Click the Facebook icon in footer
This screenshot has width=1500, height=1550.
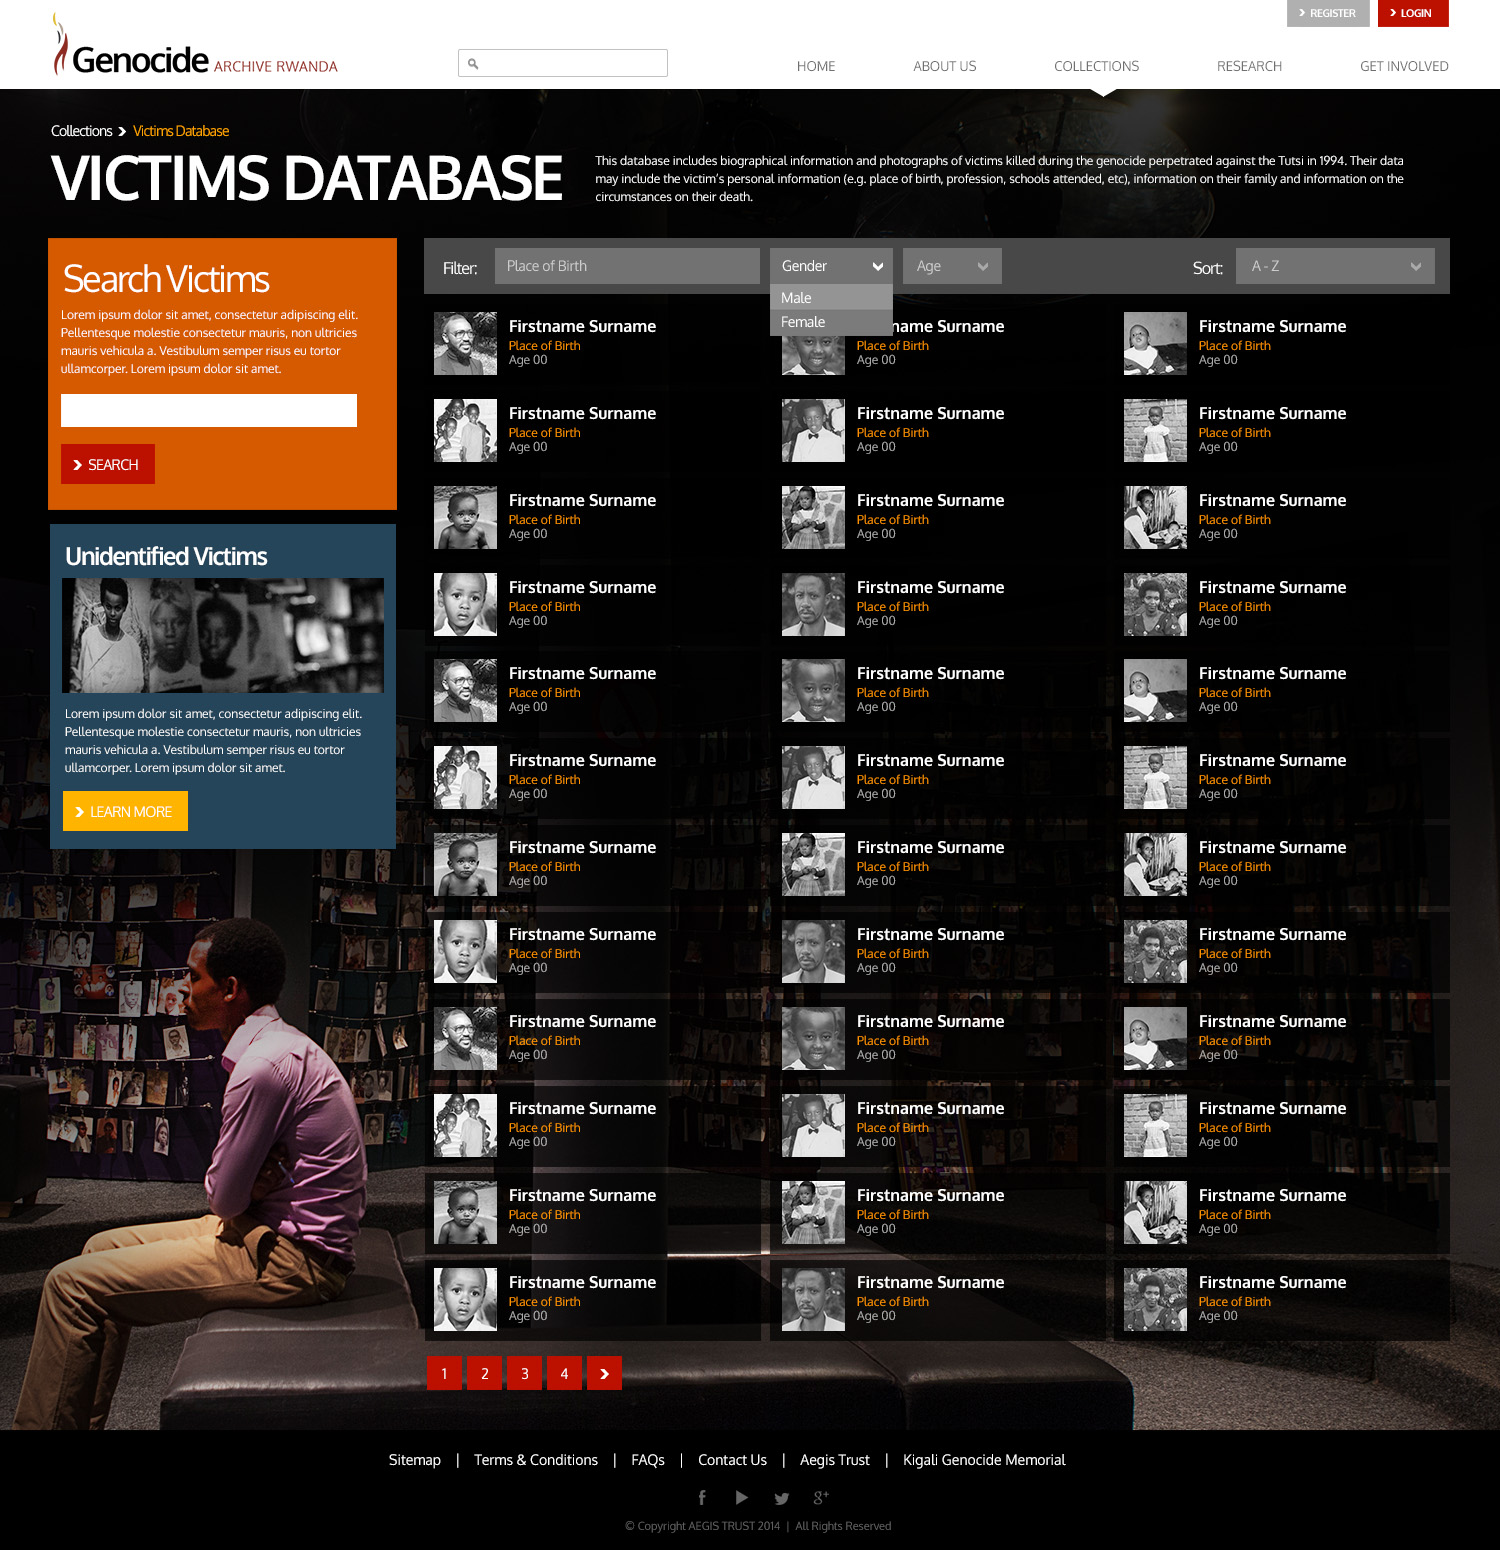pos(702,1497)
